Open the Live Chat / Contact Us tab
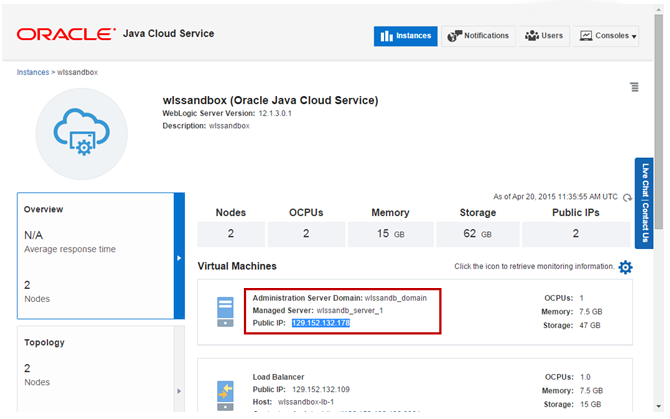 (645, 203)
